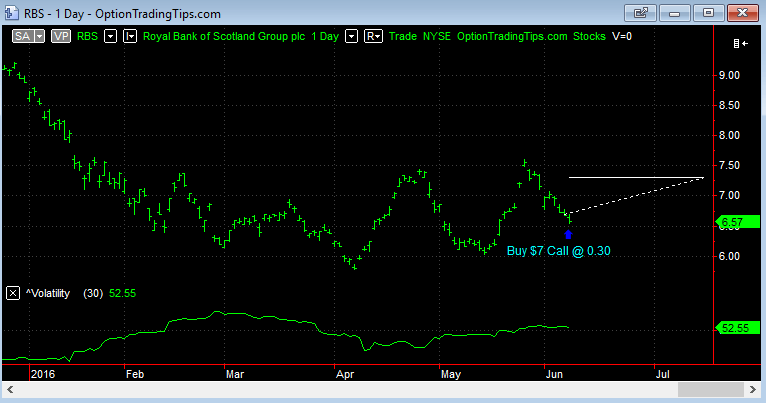Click the Apr date axis label
Viewport: 766px width, 403px height.
point(345,374)
